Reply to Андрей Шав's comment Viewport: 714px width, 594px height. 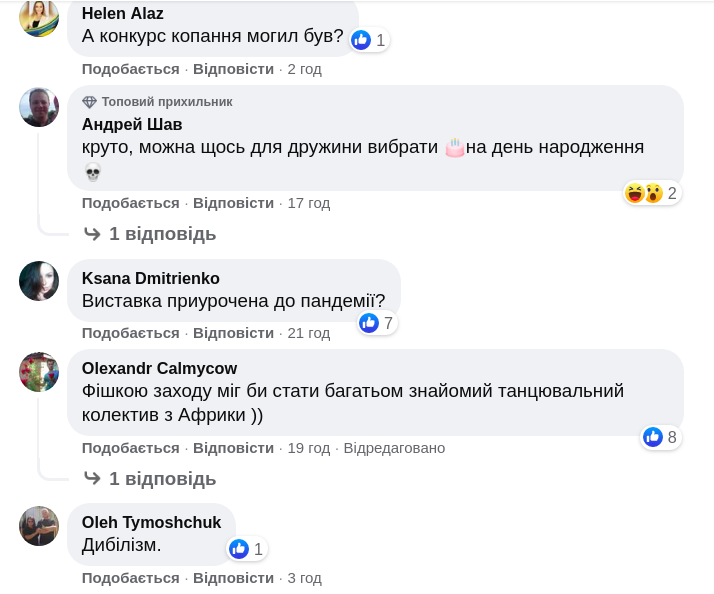point(233,203)
